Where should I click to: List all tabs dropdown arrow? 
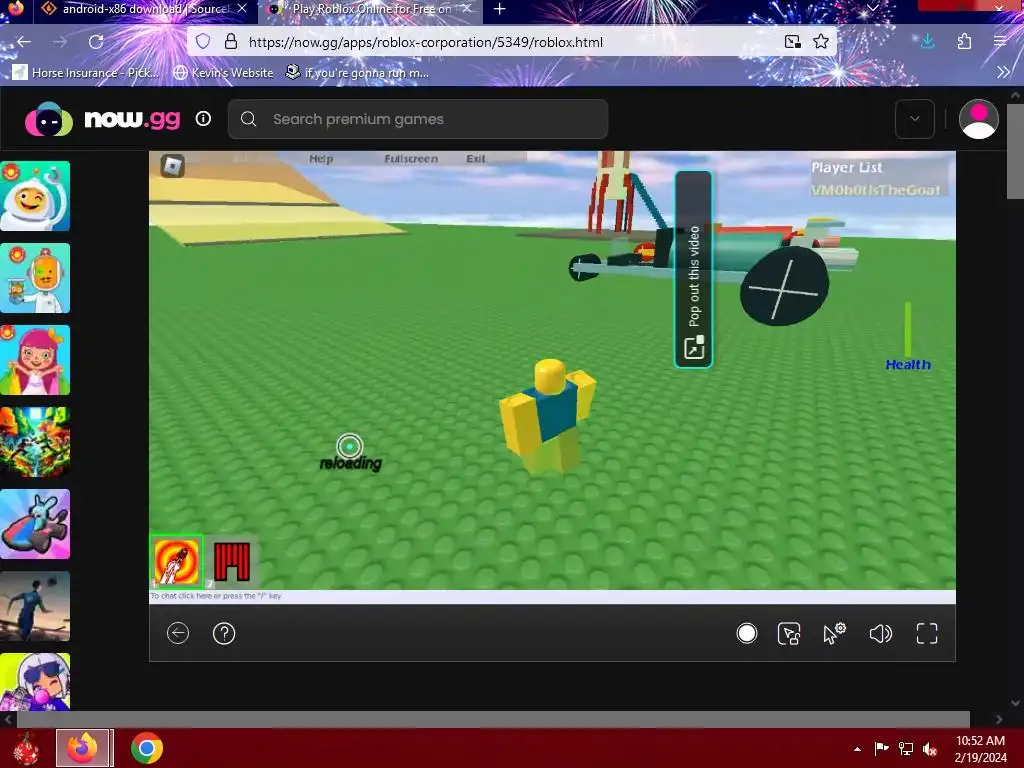coord(872,8)
